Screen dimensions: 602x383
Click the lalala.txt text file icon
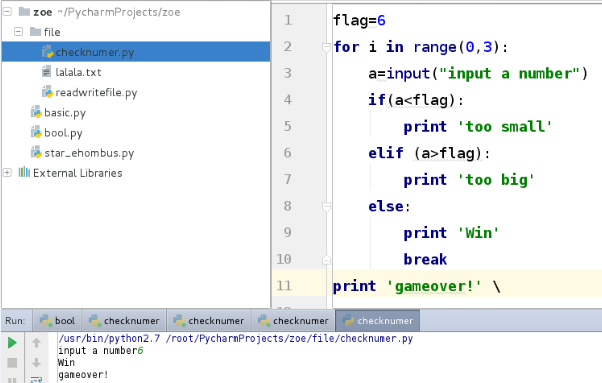[46, 72]
